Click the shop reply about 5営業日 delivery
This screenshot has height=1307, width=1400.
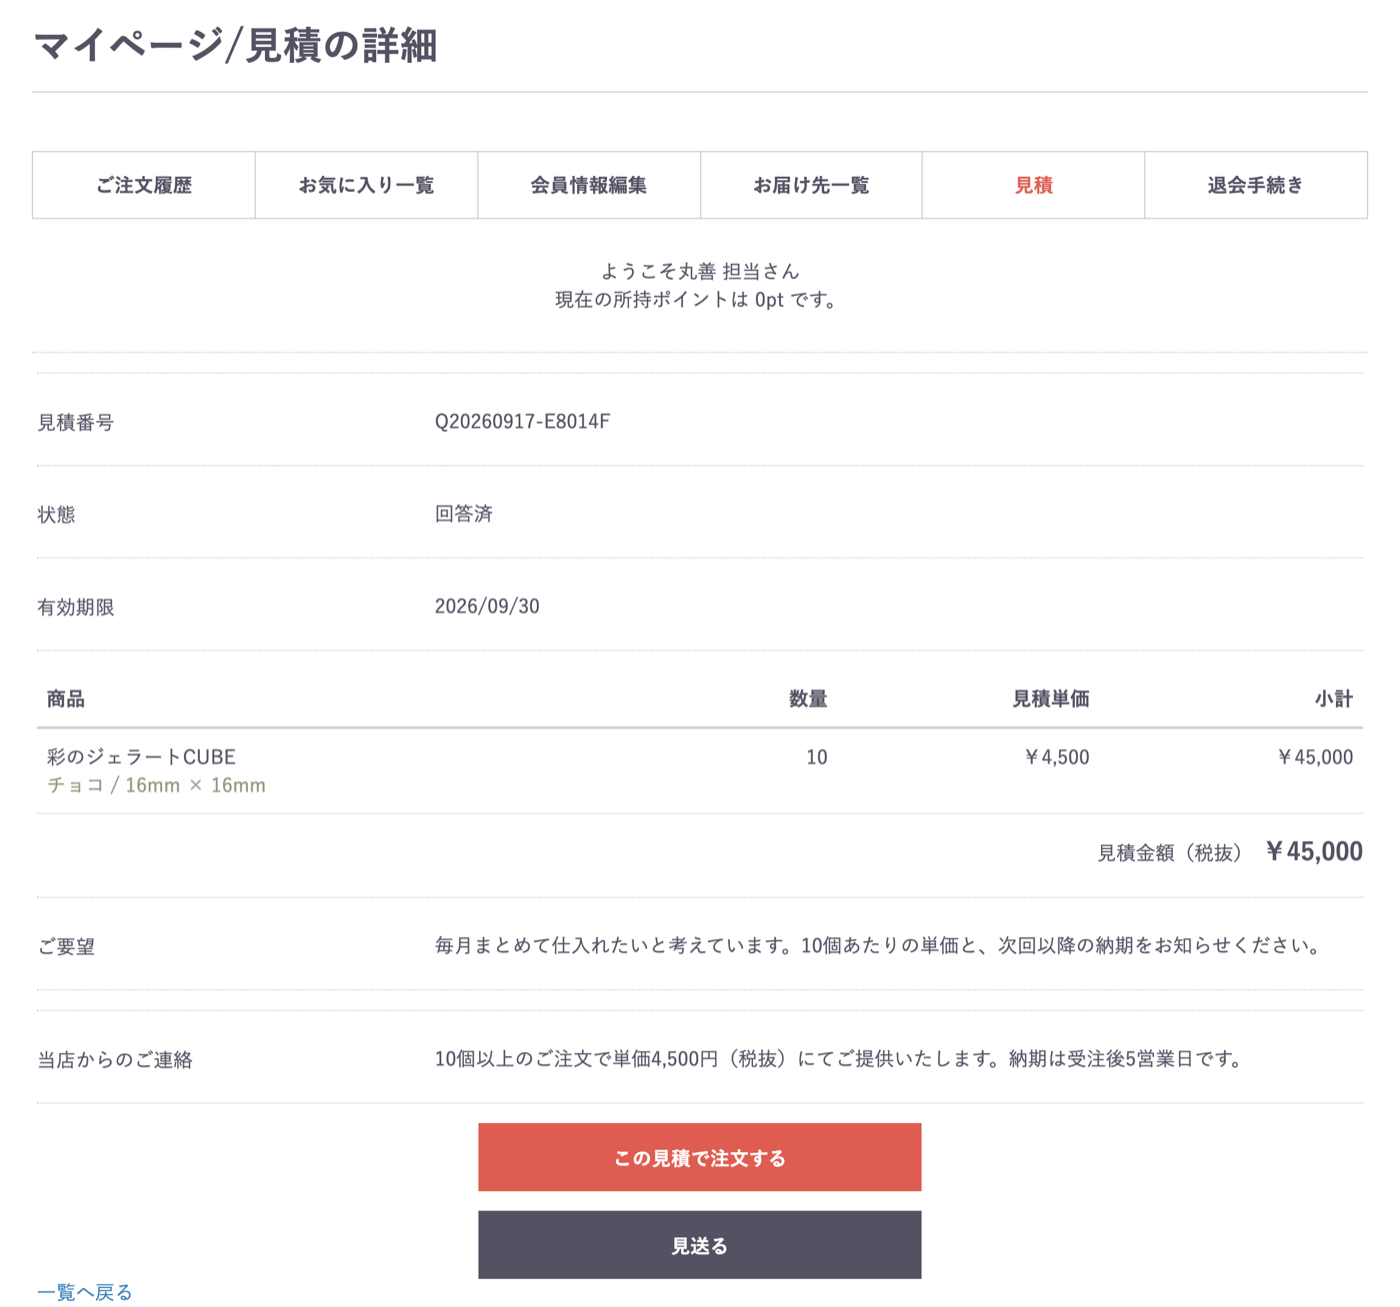(839, 1059)
